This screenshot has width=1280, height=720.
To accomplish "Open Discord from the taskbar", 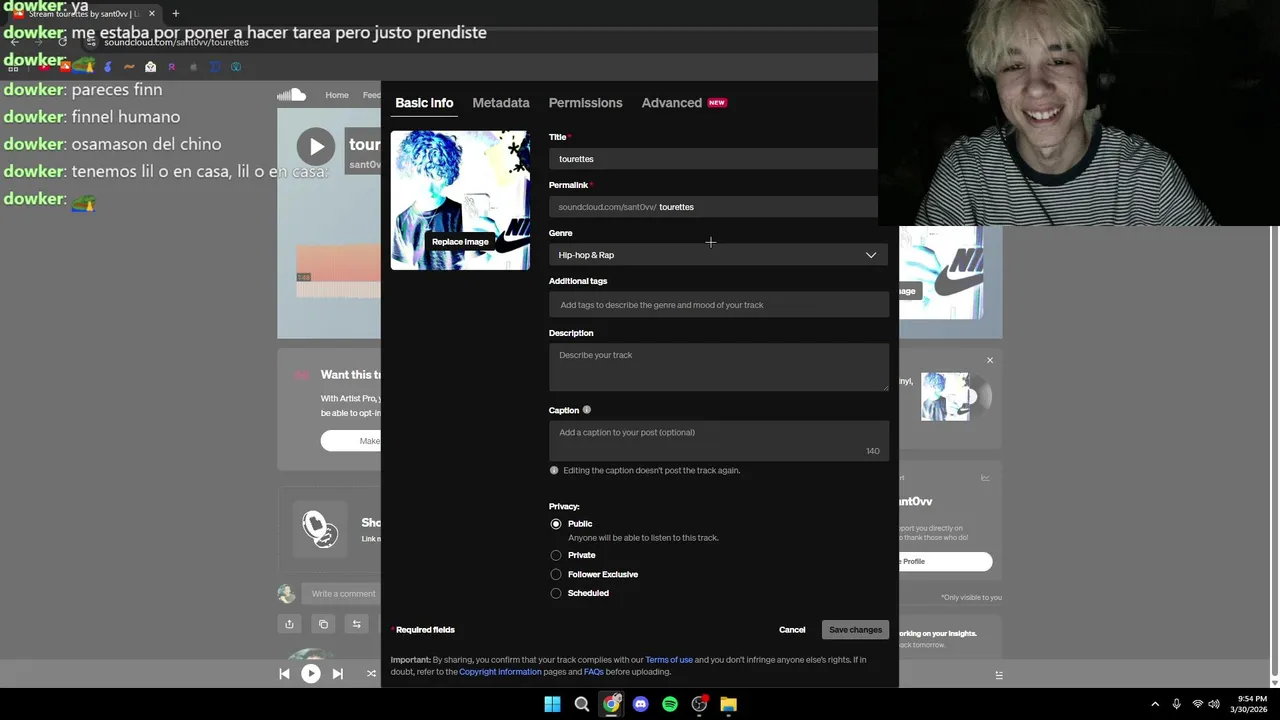I will pyautogui.click(x=640, y=704).
